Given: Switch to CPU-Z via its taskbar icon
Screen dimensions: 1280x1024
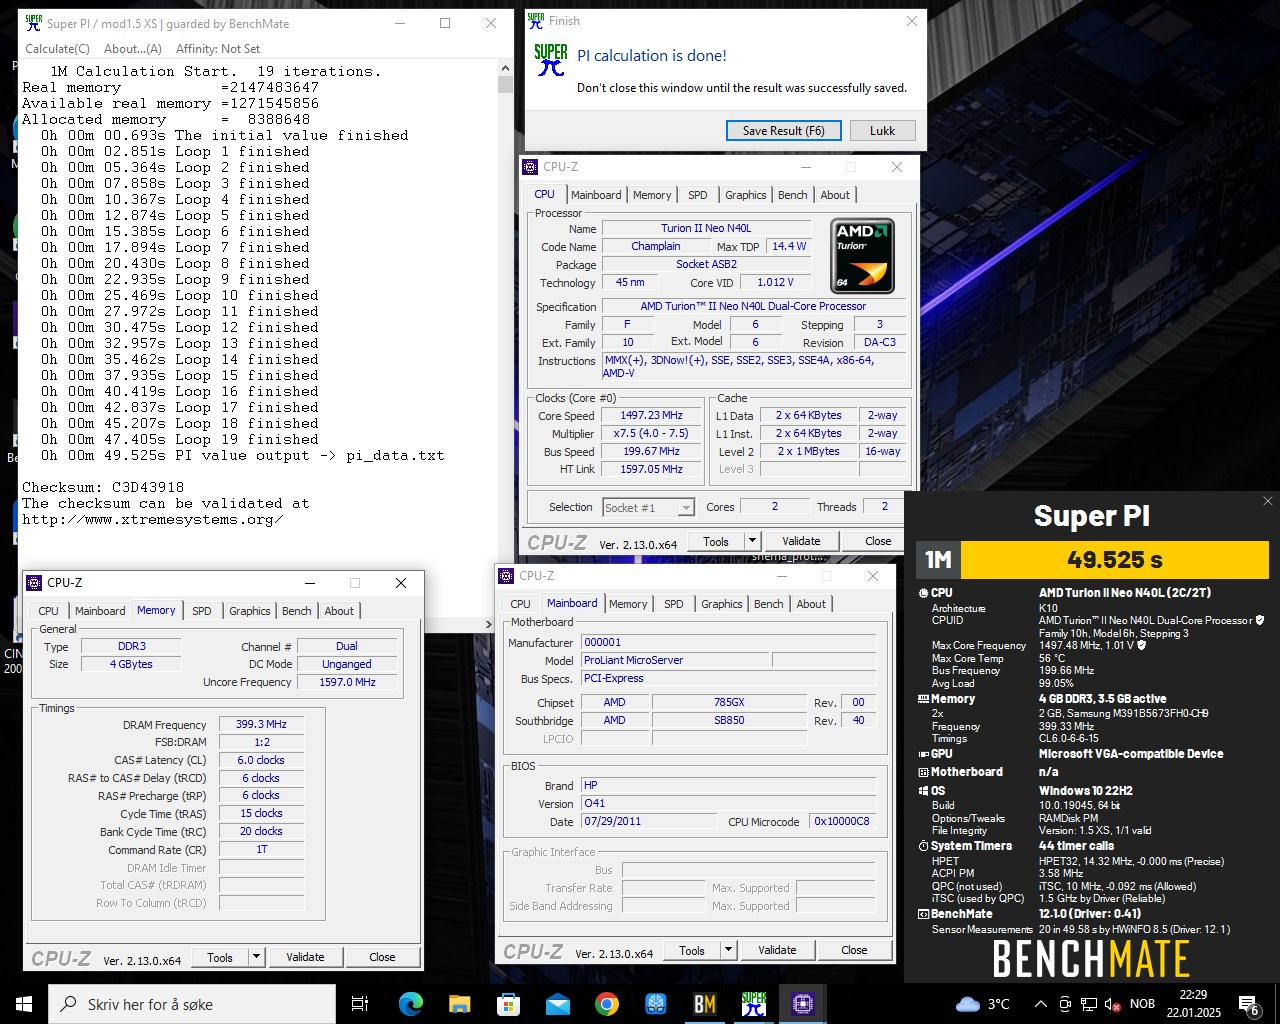Looking at the screenshot, I should tap(803, 1004).
